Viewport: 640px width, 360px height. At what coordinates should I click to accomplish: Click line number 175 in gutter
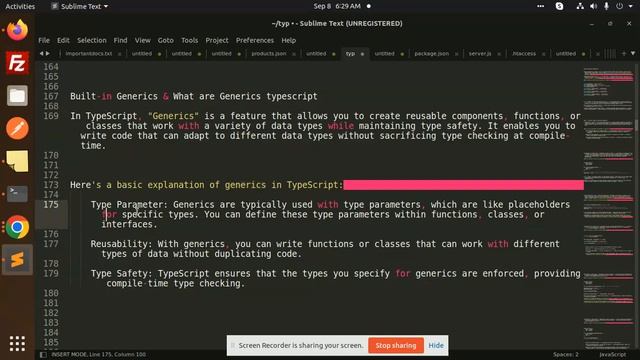51,204
